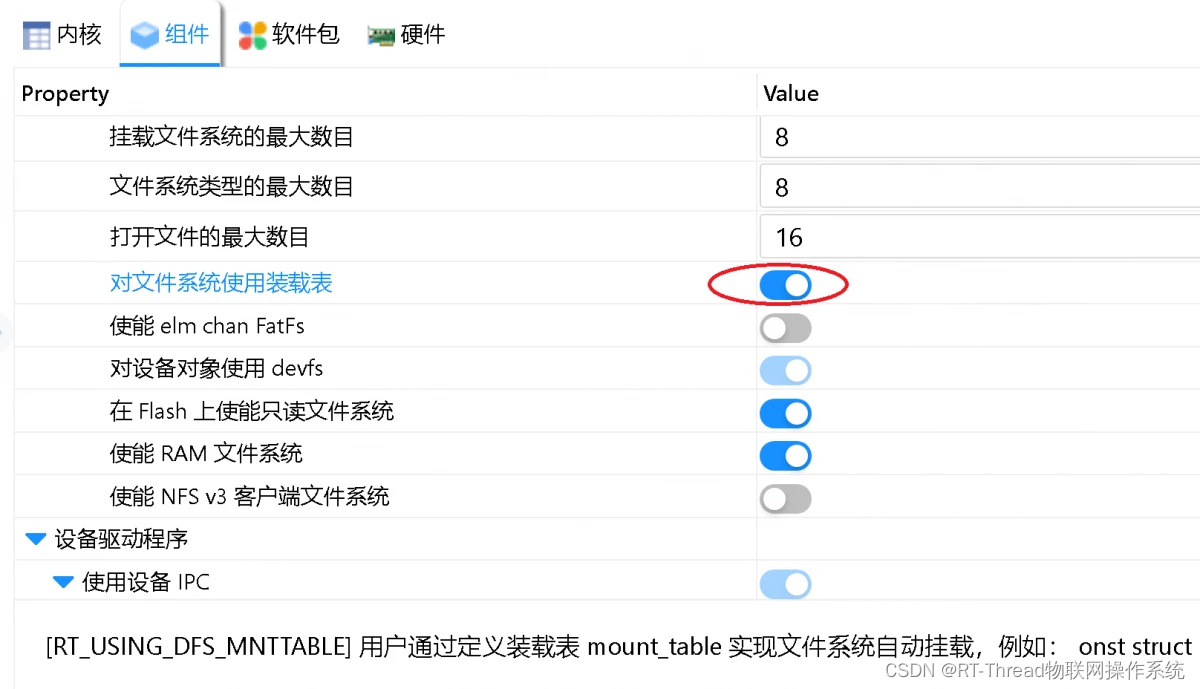This screenshot has width=1200, height=689.
Task: Disable 使能 RAM 文件系统
Action: [785, 456]
